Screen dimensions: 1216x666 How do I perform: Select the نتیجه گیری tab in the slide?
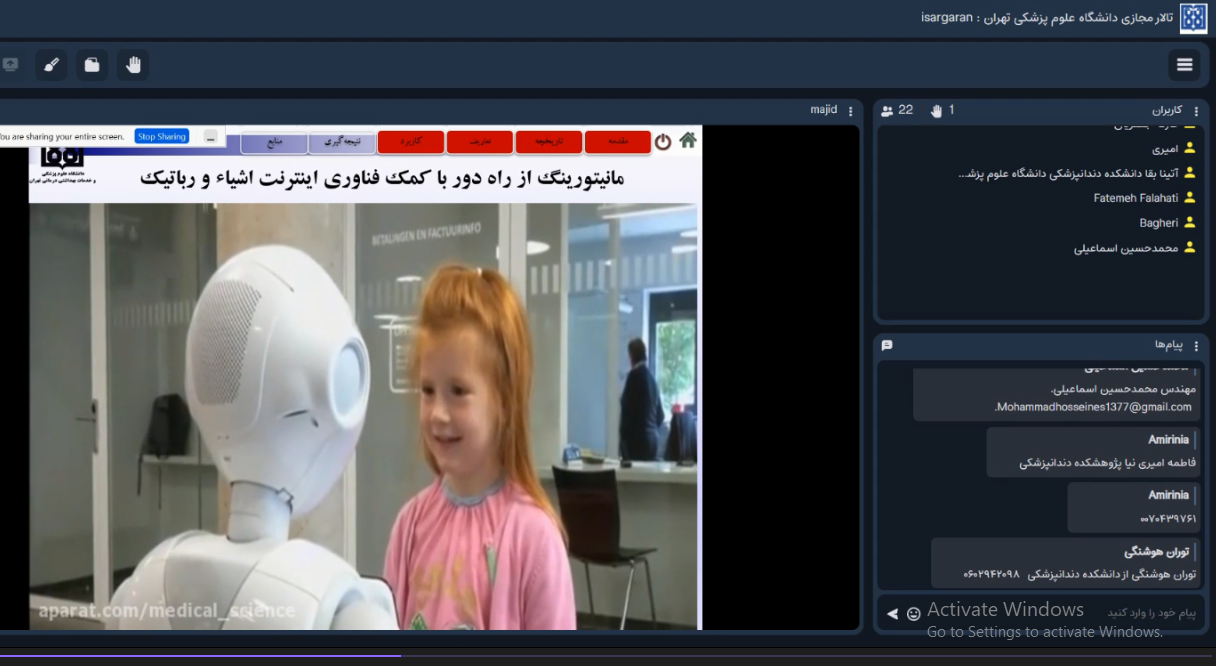point(342,143)
